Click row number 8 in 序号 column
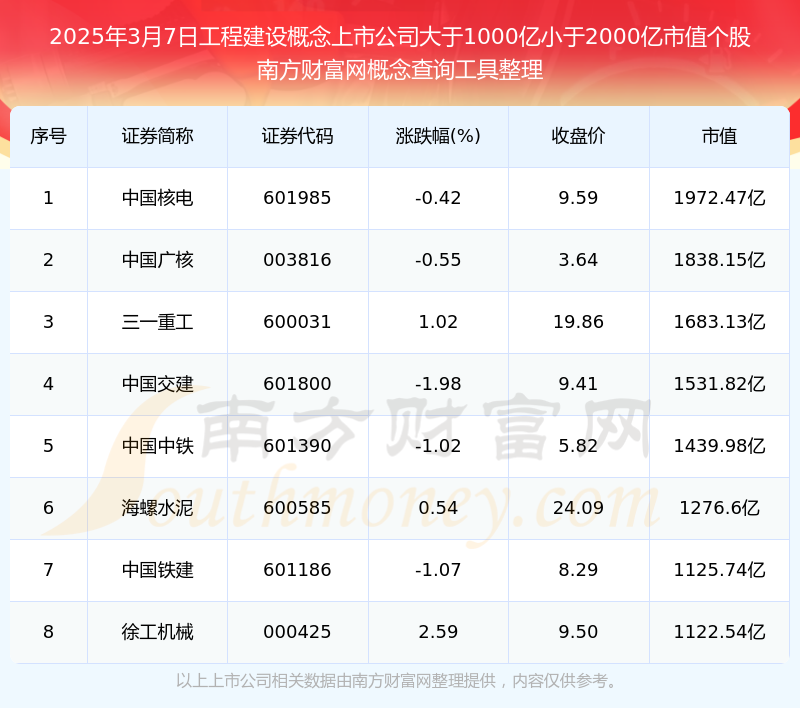Image resolution: width=800 pixels, height=708 pixels. (x=48, y=632)
